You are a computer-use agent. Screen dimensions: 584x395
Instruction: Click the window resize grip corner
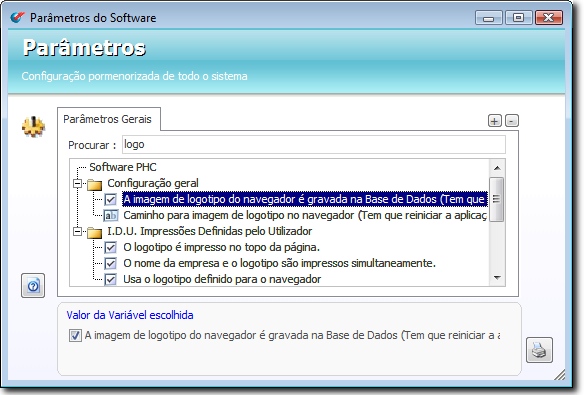point(560,375)
